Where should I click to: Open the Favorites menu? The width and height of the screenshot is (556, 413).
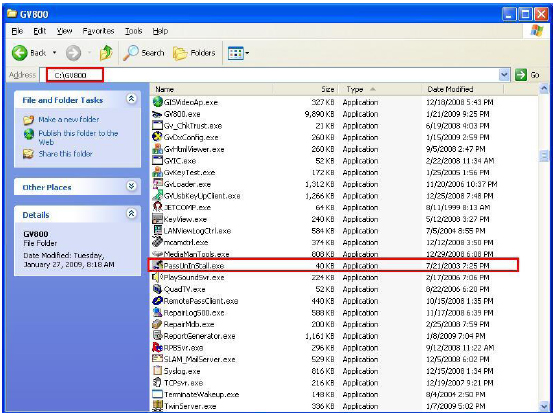coord(98,31)
